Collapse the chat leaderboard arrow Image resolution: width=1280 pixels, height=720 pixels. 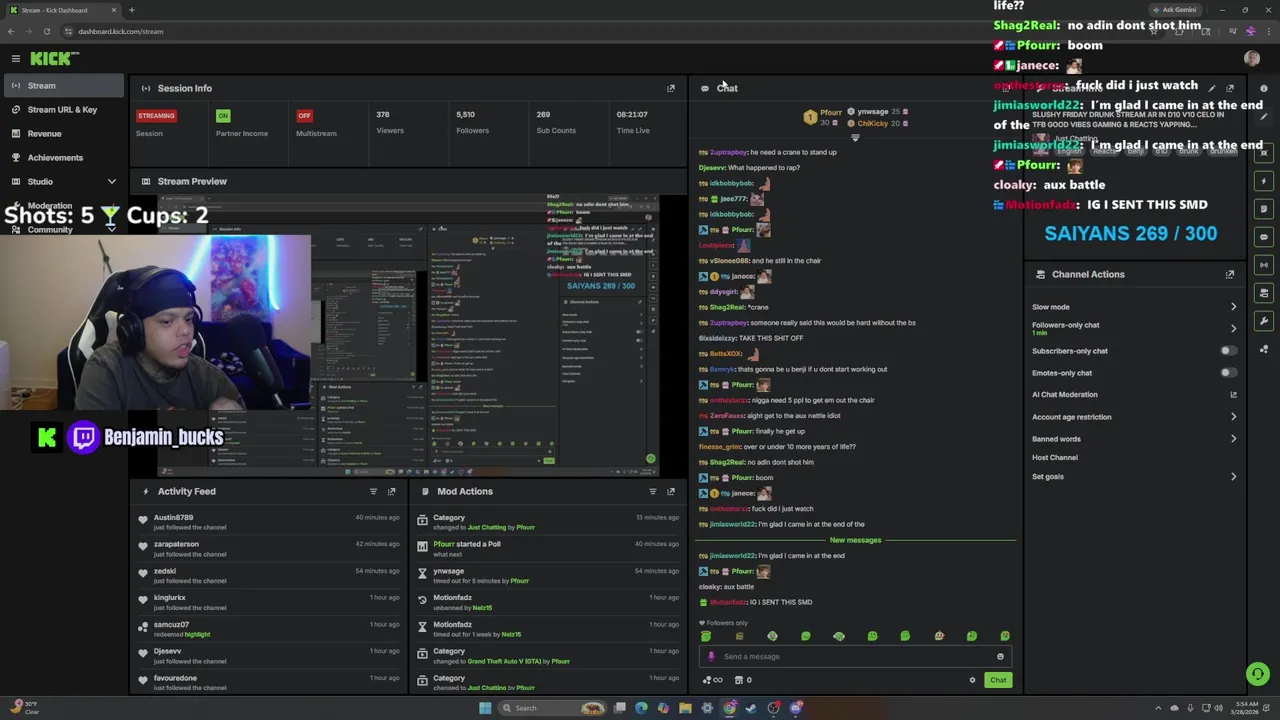855,138
